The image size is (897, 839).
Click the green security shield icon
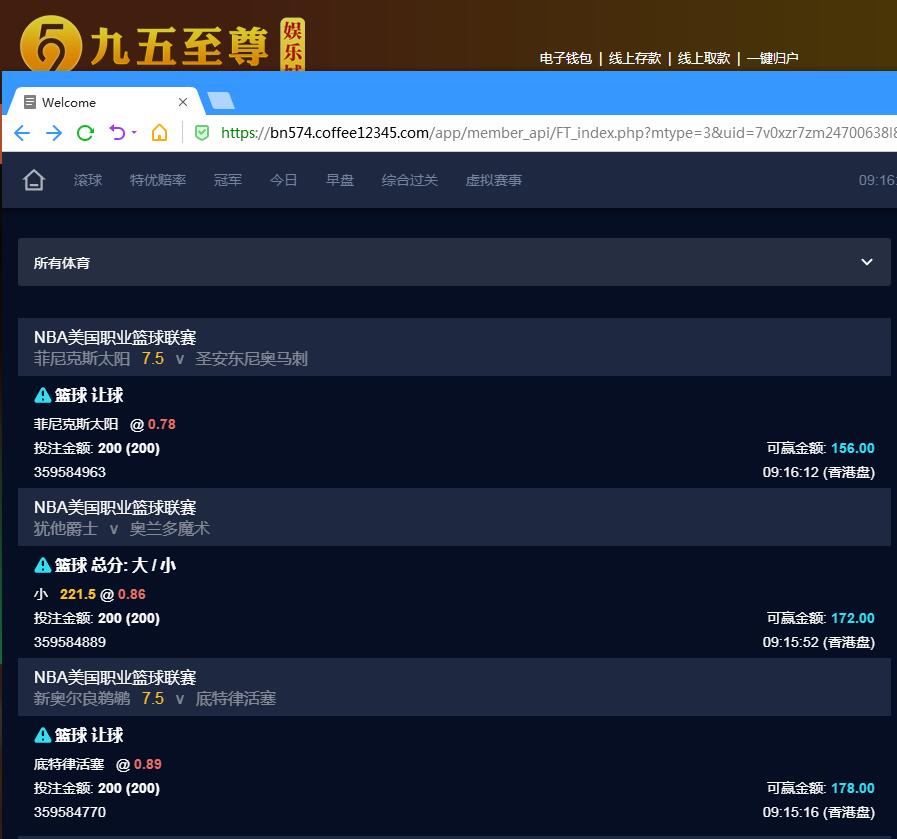pyautogui.click(x=201, y=133)
